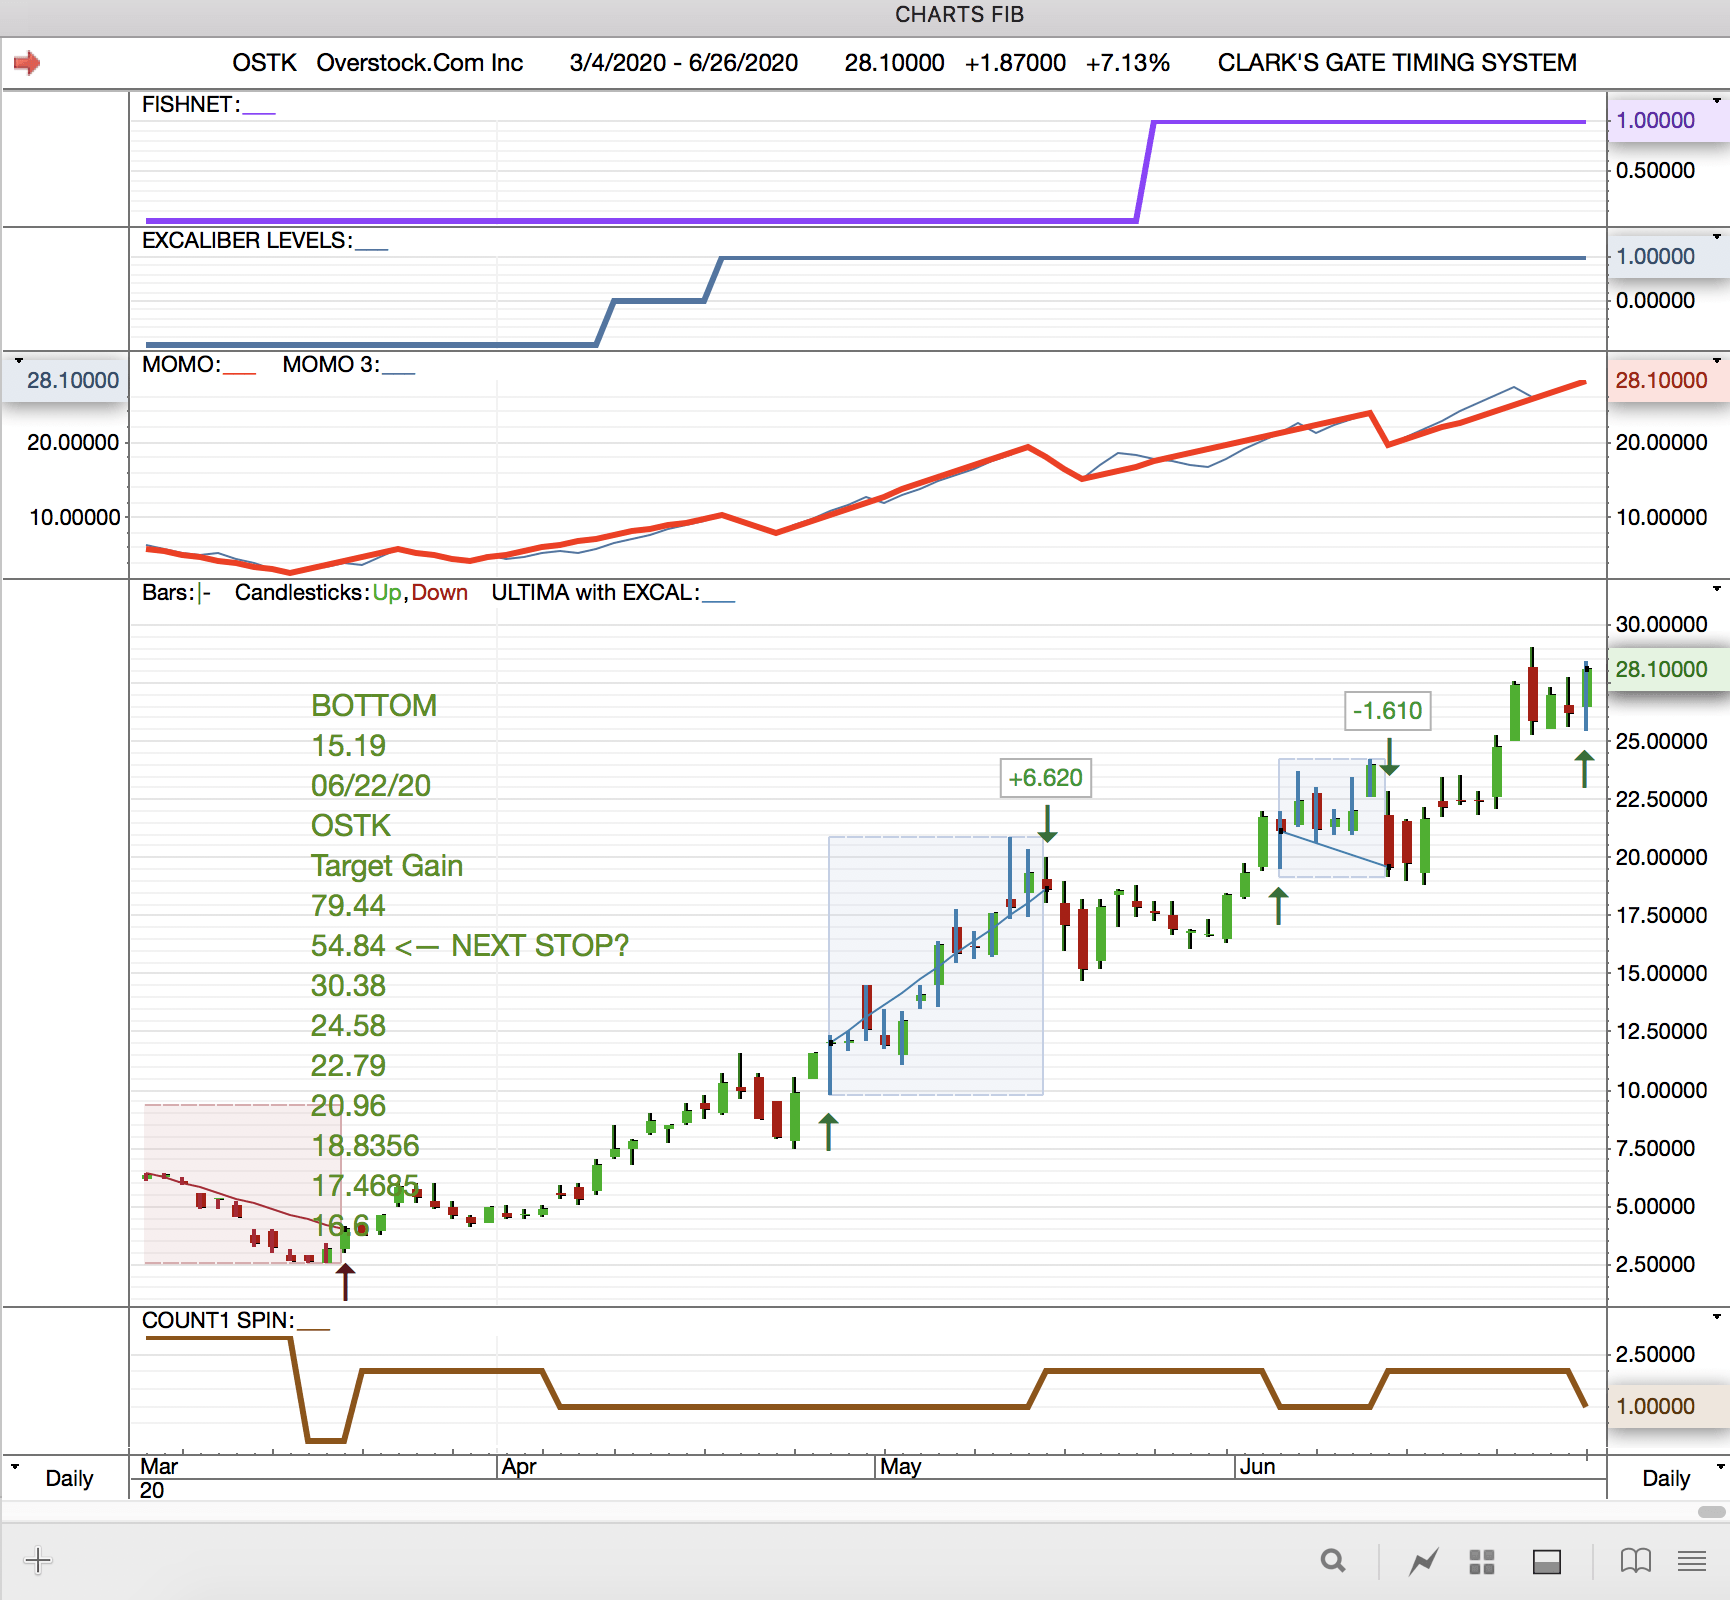Click the plus icon in bottom toolbar
The image size is (1730, 1600).
tap(38, 1560)
